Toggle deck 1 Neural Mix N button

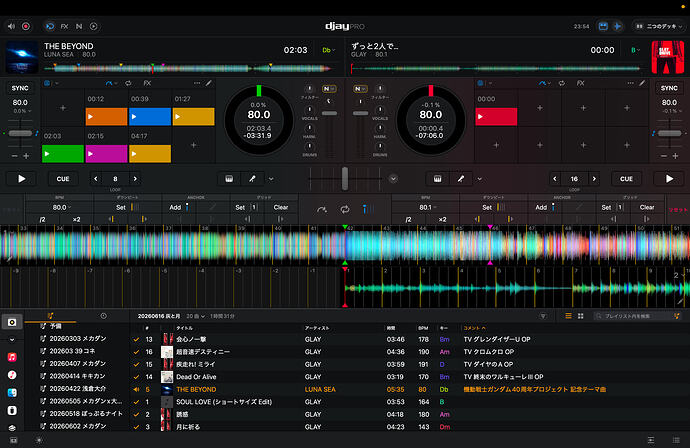(x=329, y=89)
